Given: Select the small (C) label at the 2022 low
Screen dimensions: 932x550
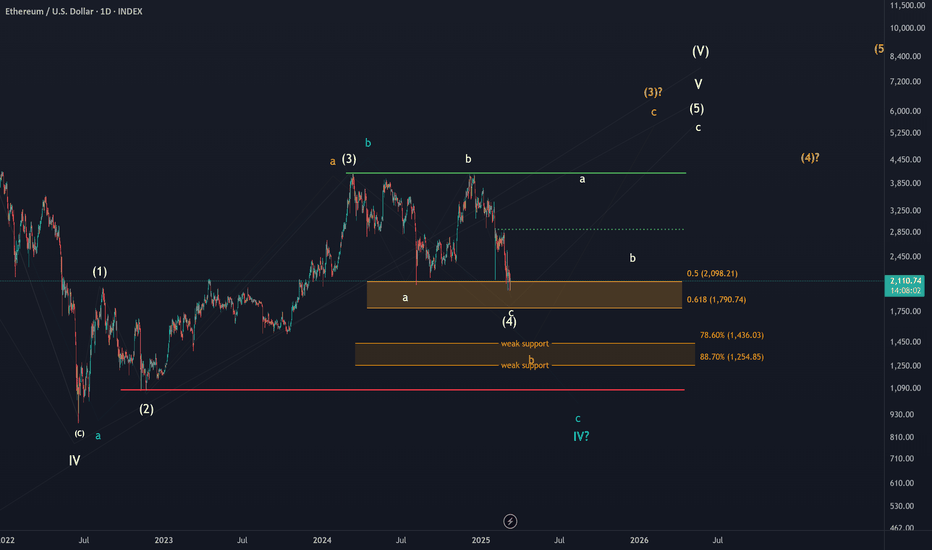Looking at the screenshot, I should pos(79,433).
